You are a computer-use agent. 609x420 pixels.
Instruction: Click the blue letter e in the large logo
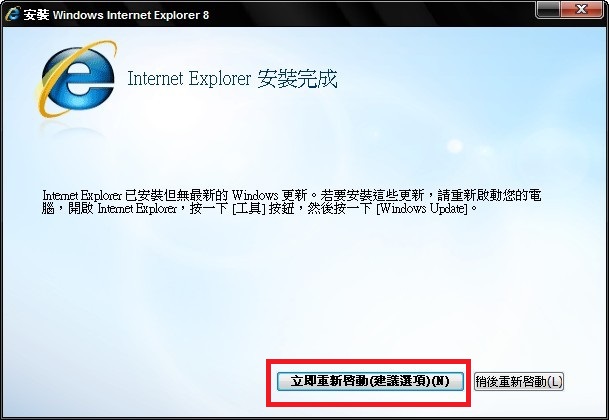[x=80, y=78]
